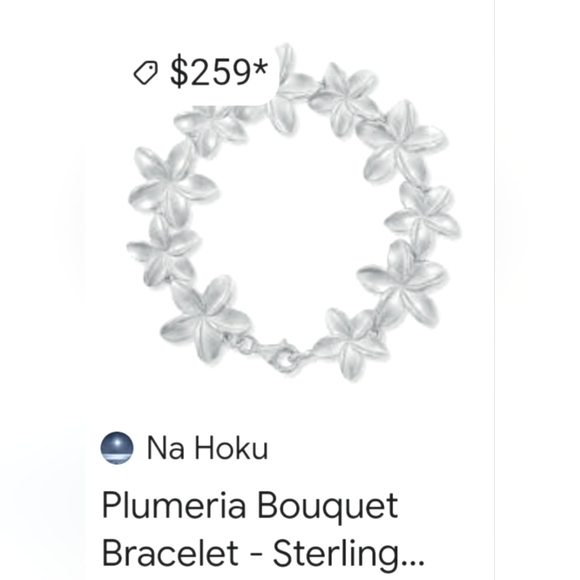Open the plumeria bracelet product image
This screenshot has height=580, width=580.
click(x=293, y=213)
